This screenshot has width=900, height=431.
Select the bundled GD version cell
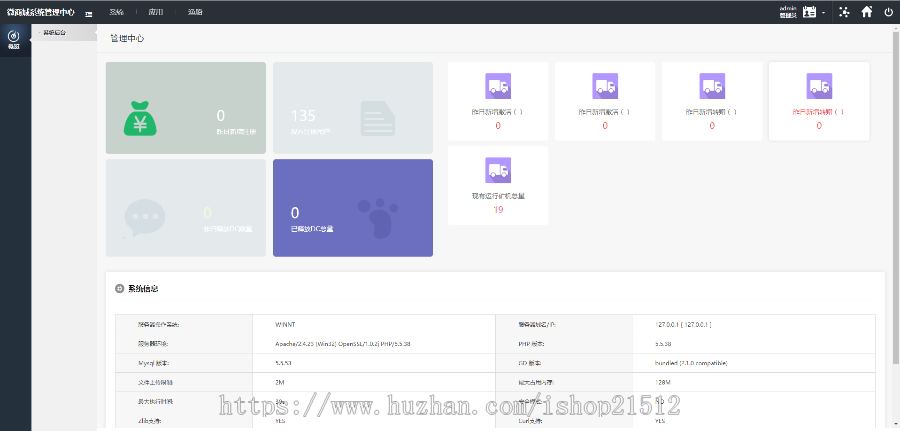pos(754,363)
